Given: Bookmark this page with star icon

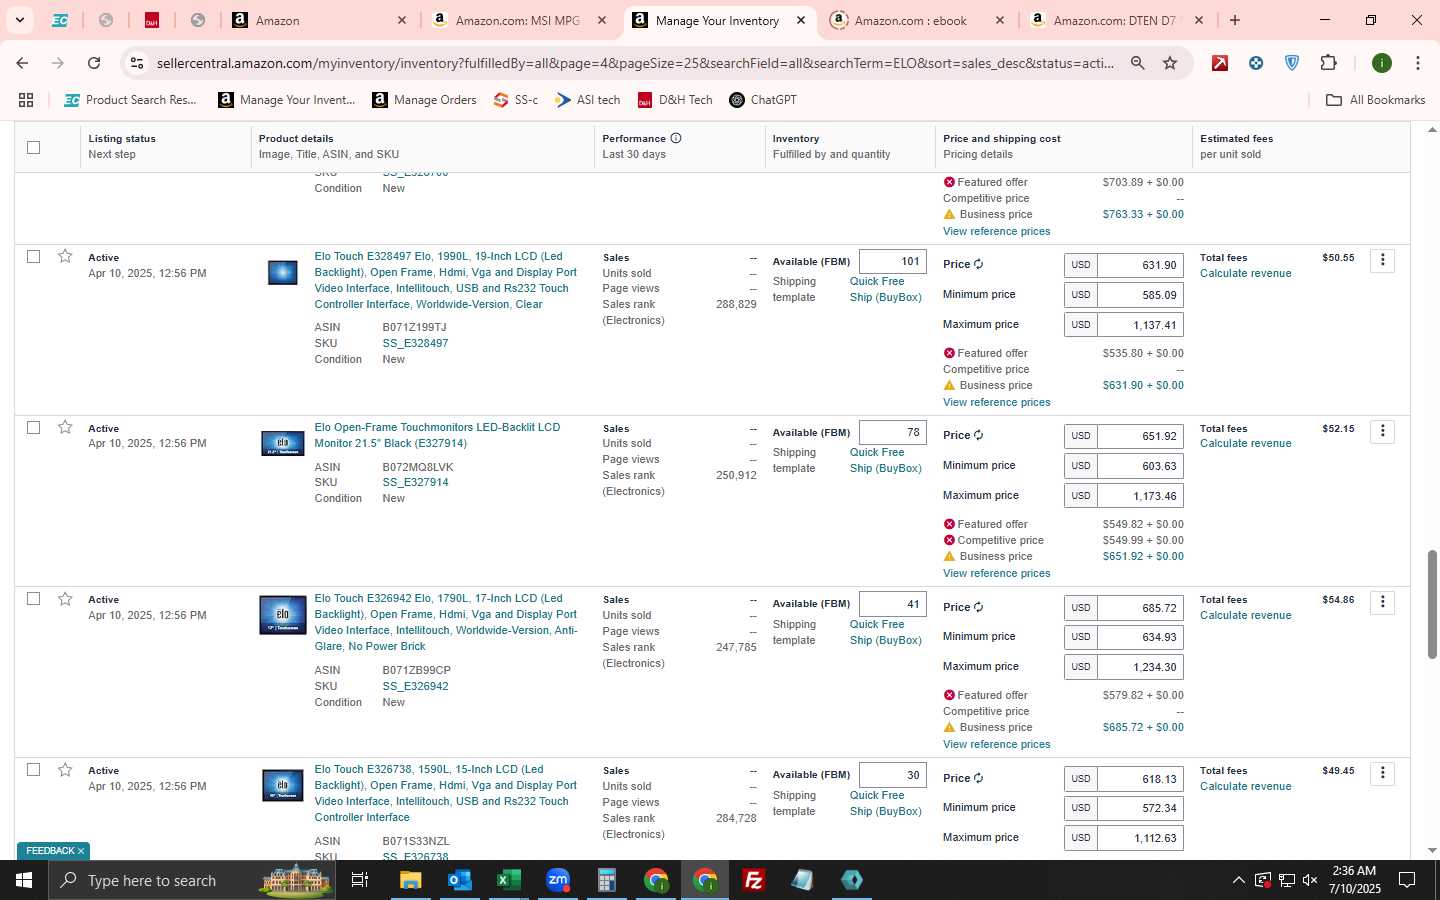Looking at the screenshot, I should [x=1170, y=63].
